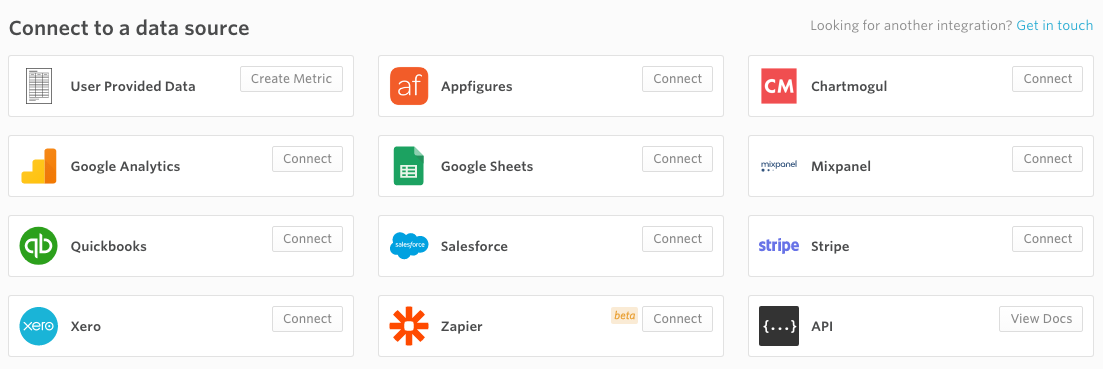
Task: Click the blue Salesforce cloud icon
Action: tap(409, 246)
